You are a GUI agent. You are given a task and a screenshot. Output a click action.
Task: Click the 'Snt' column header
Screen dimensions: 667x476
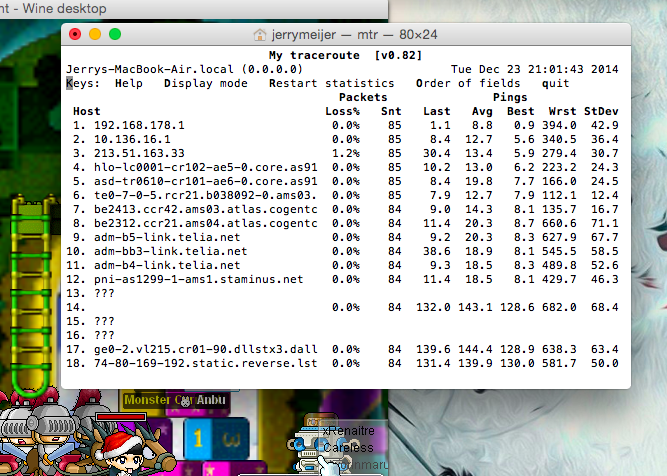(391, 111)
